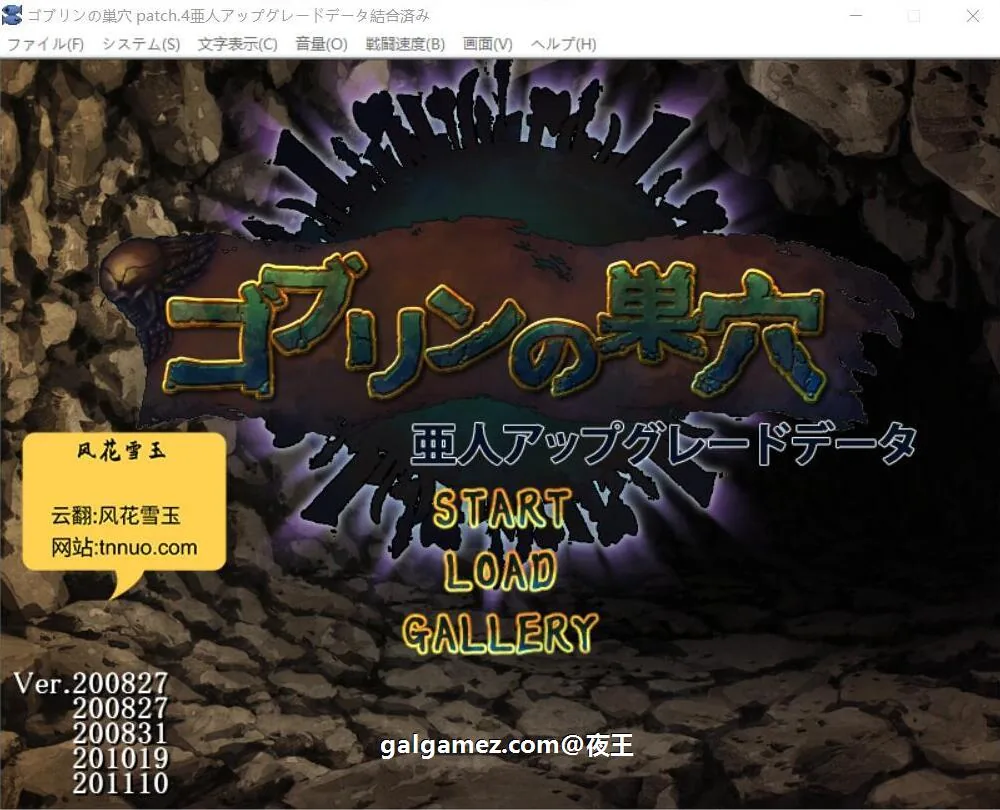
Task: Click the 201110 version number
Action: (121, 783)
